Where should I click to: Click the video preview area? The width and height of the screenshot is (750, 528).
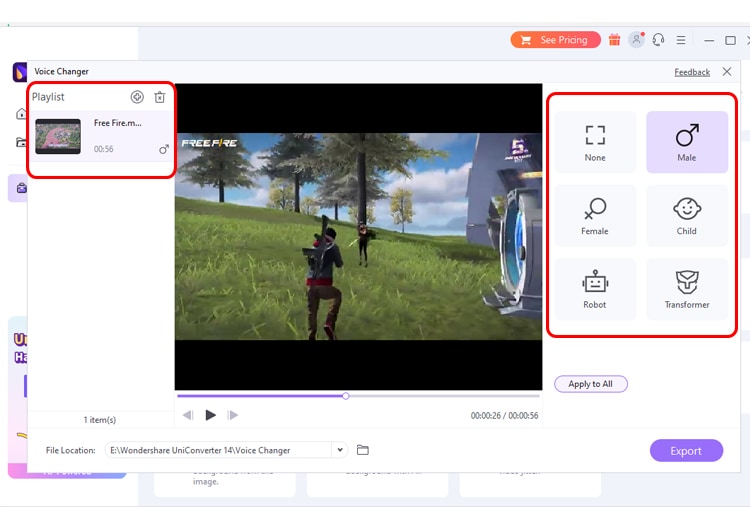359,237
